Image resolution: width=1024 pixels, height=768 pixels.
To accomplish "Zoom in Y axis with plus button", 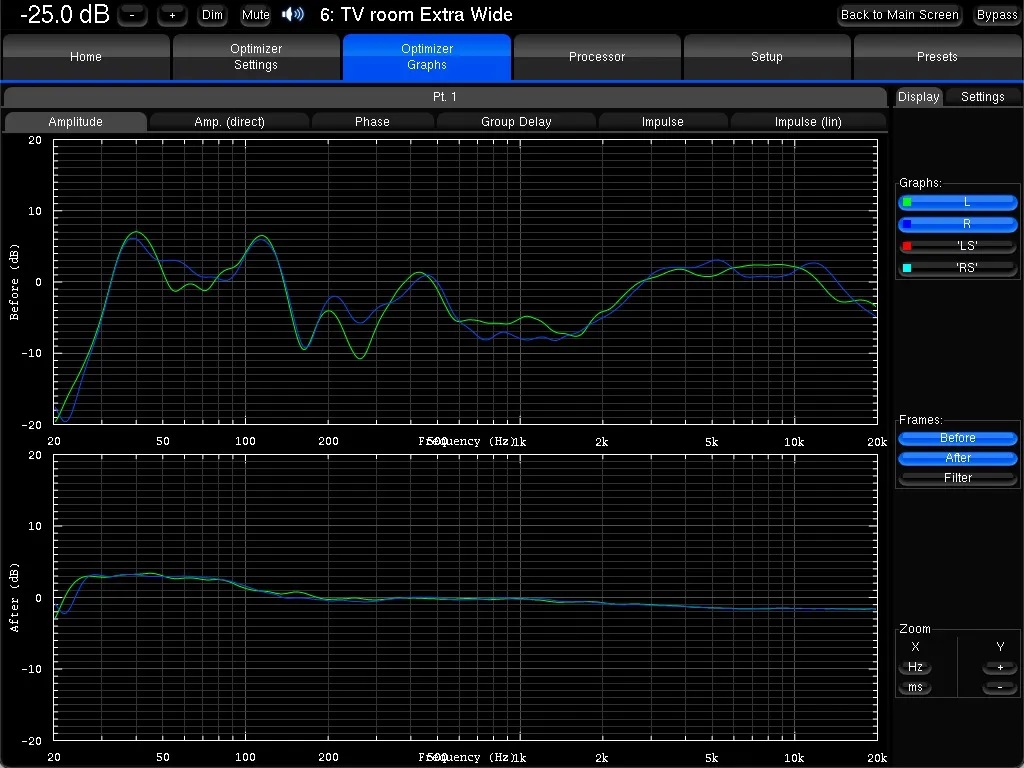I will point(999,667).
